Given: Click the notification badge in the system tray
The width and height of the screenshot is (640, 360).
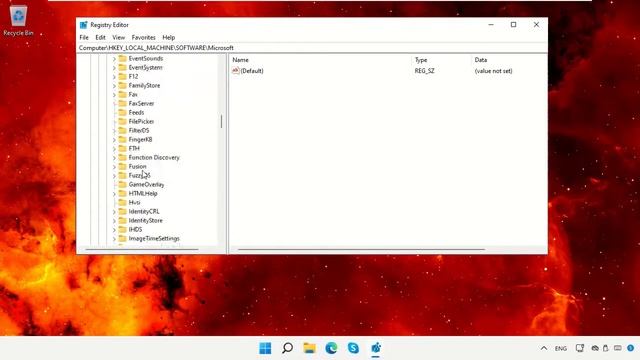Looking at the screenshot, I should [x=631, y=348].
